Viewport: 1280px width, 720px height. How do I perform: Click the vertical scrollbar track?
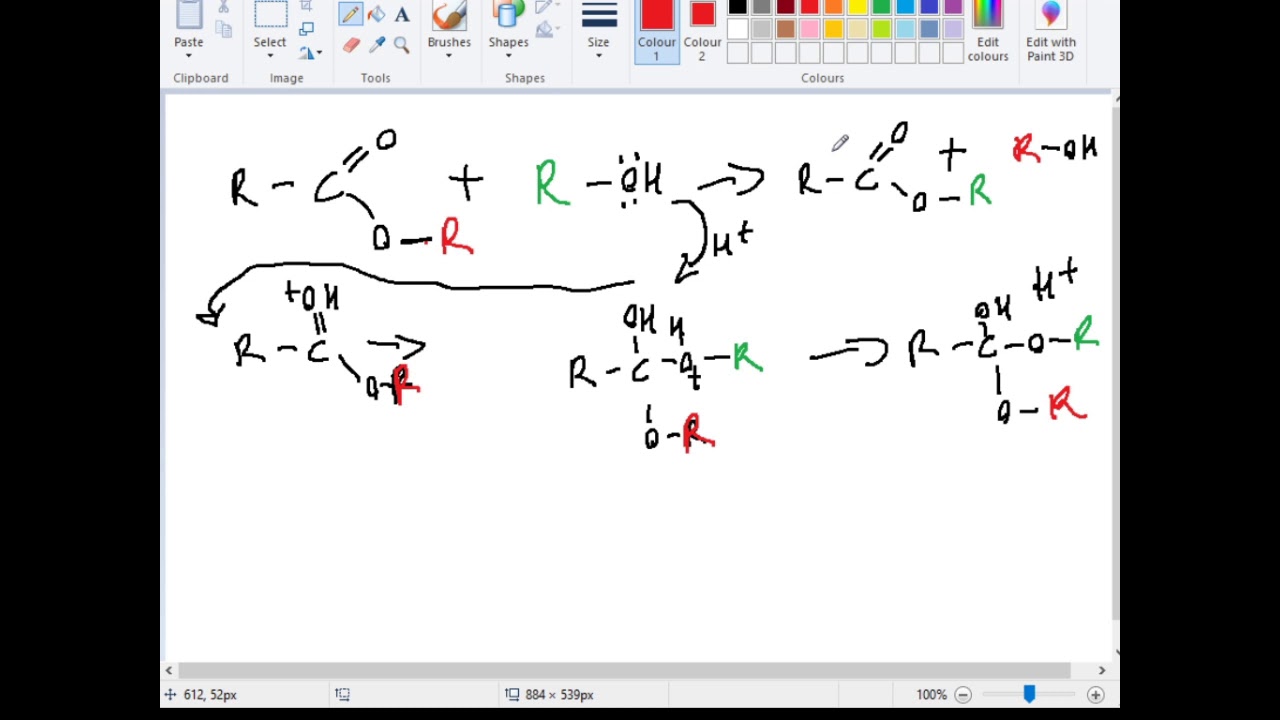1115,375
